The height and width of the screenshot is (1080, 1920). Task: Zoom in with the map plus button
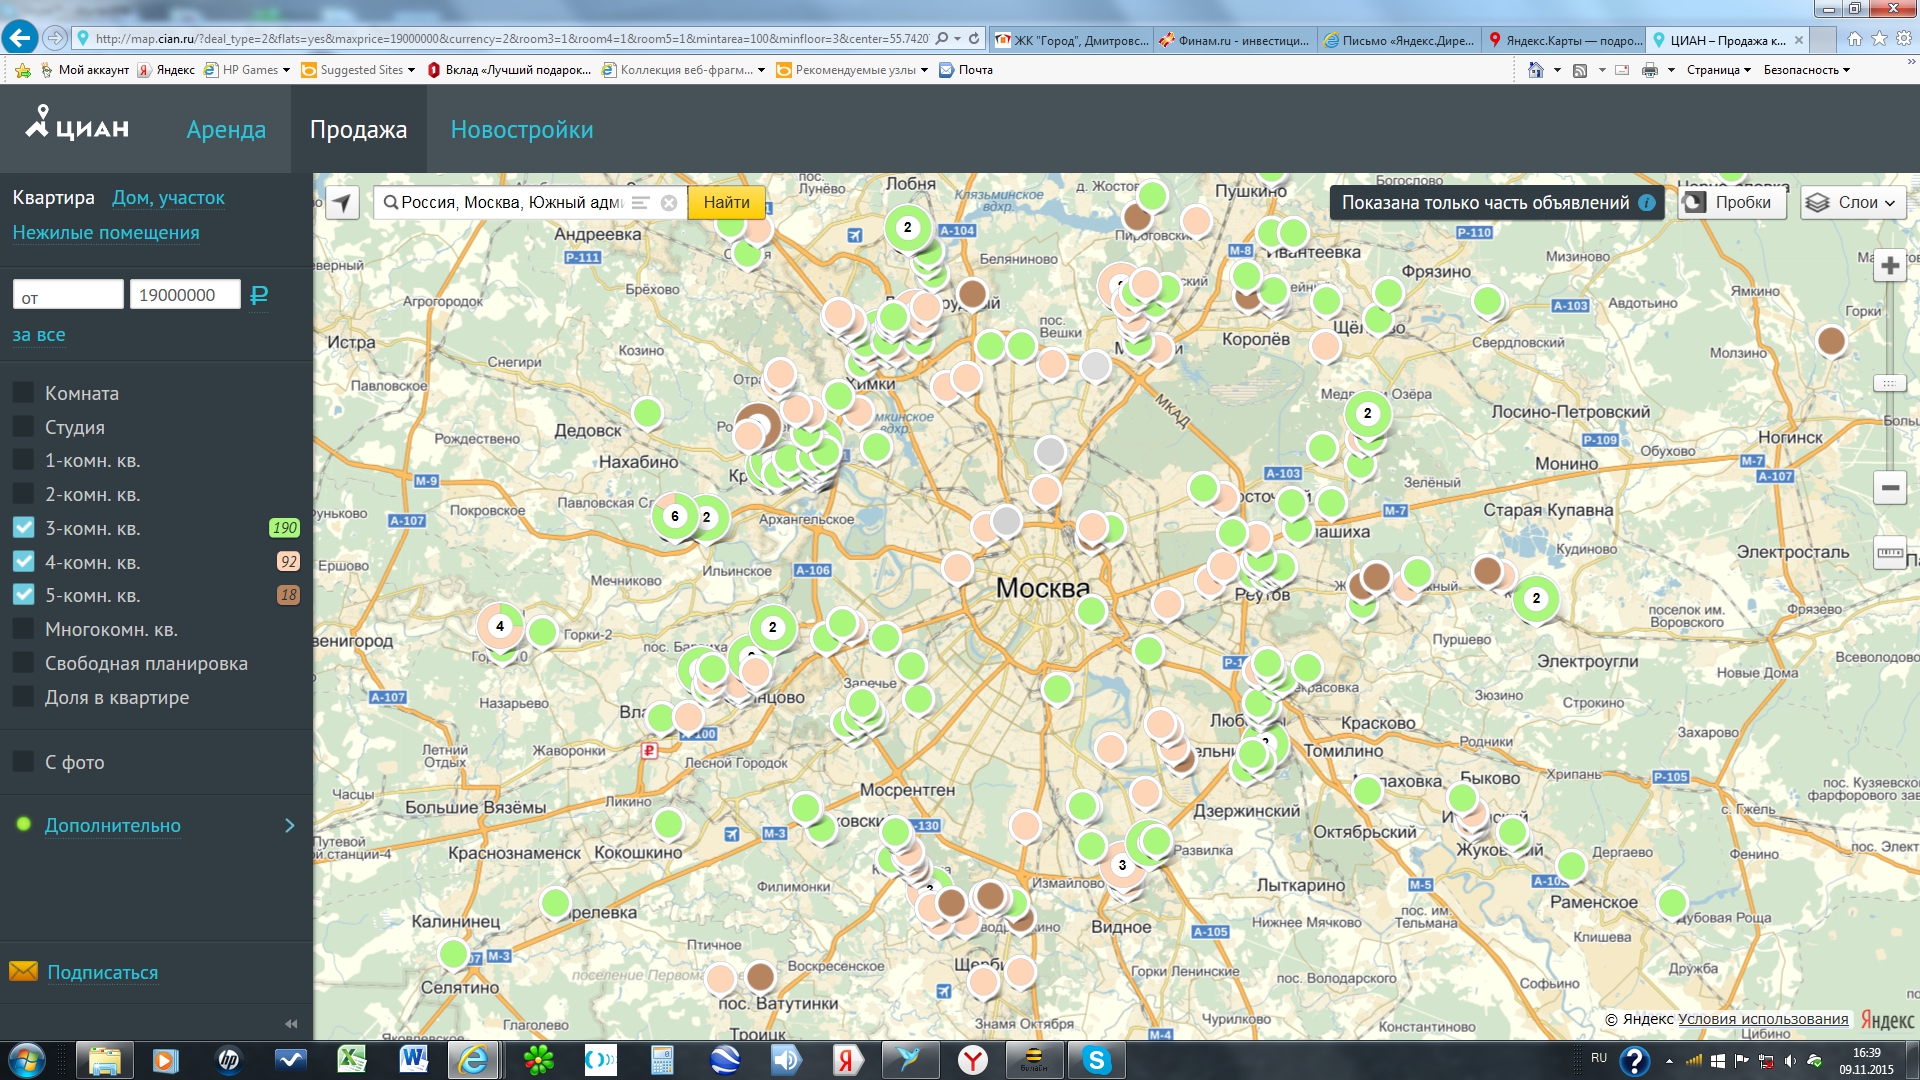1889,266
